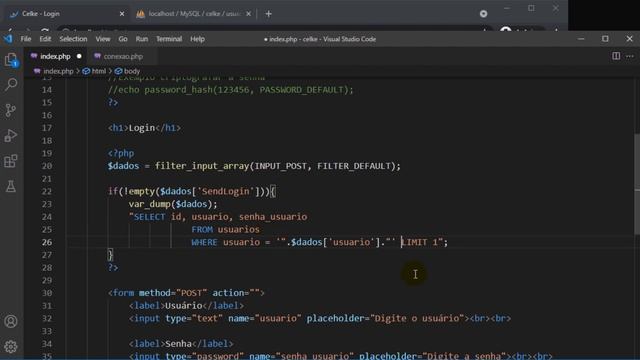Click the Usuário label on line 31
The width and height of the screenshot is (640, 360).
tap(184, 305)
